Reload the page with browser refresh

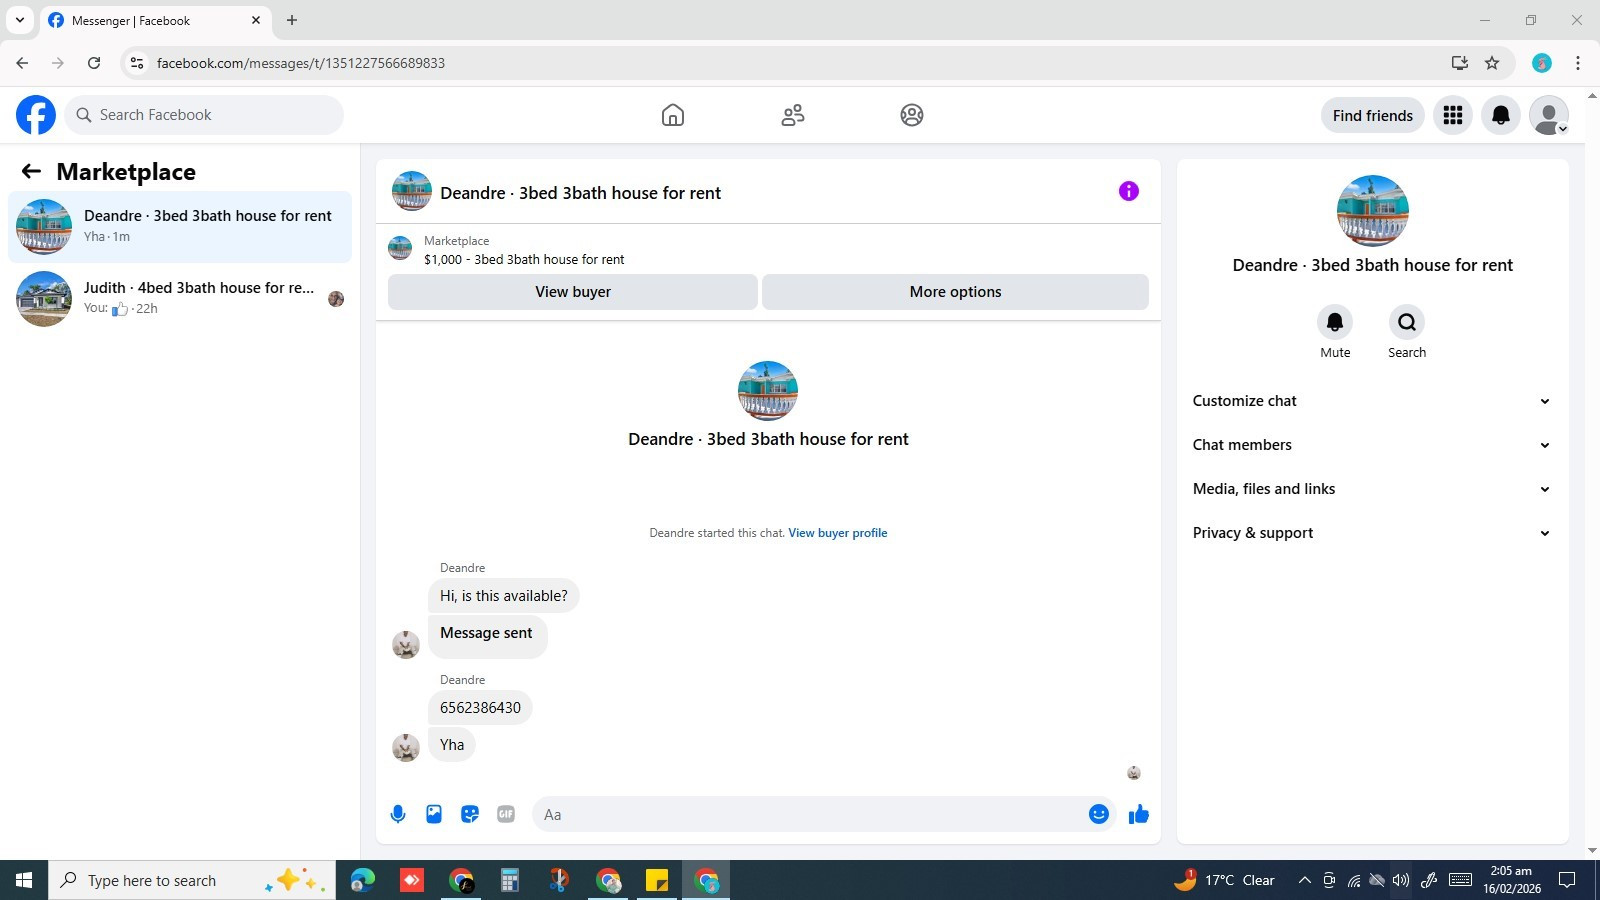click(94, 63)
